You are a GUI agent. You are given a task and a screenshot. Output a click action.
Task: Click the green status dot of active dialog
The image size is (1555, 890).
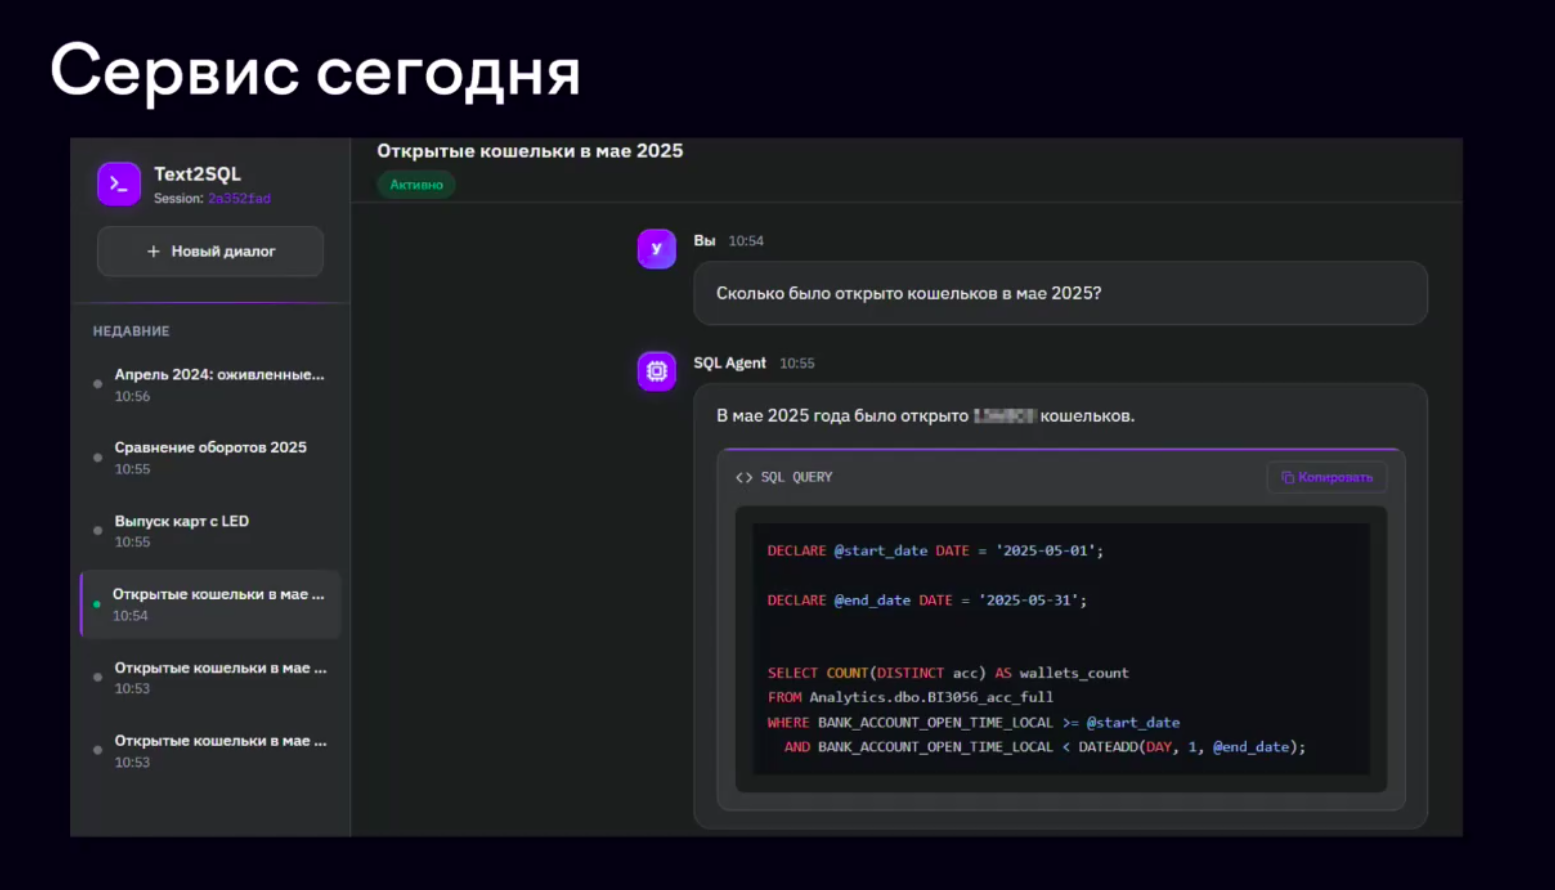97,604
